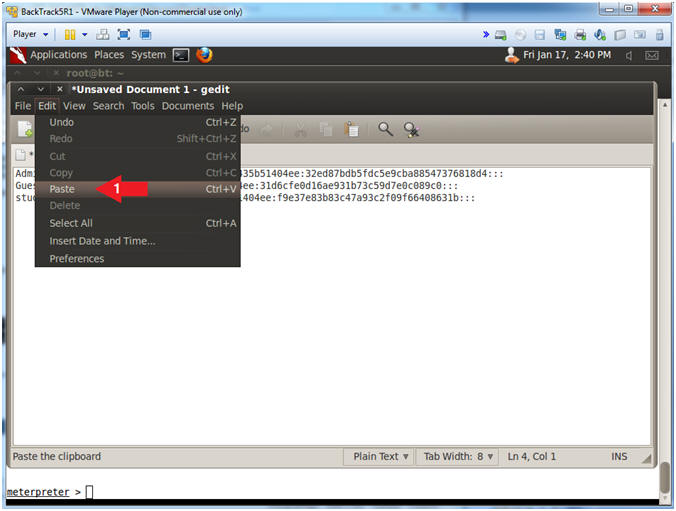Click the VMware hard disk device icon
676x511 pixels.
(501, 35)
